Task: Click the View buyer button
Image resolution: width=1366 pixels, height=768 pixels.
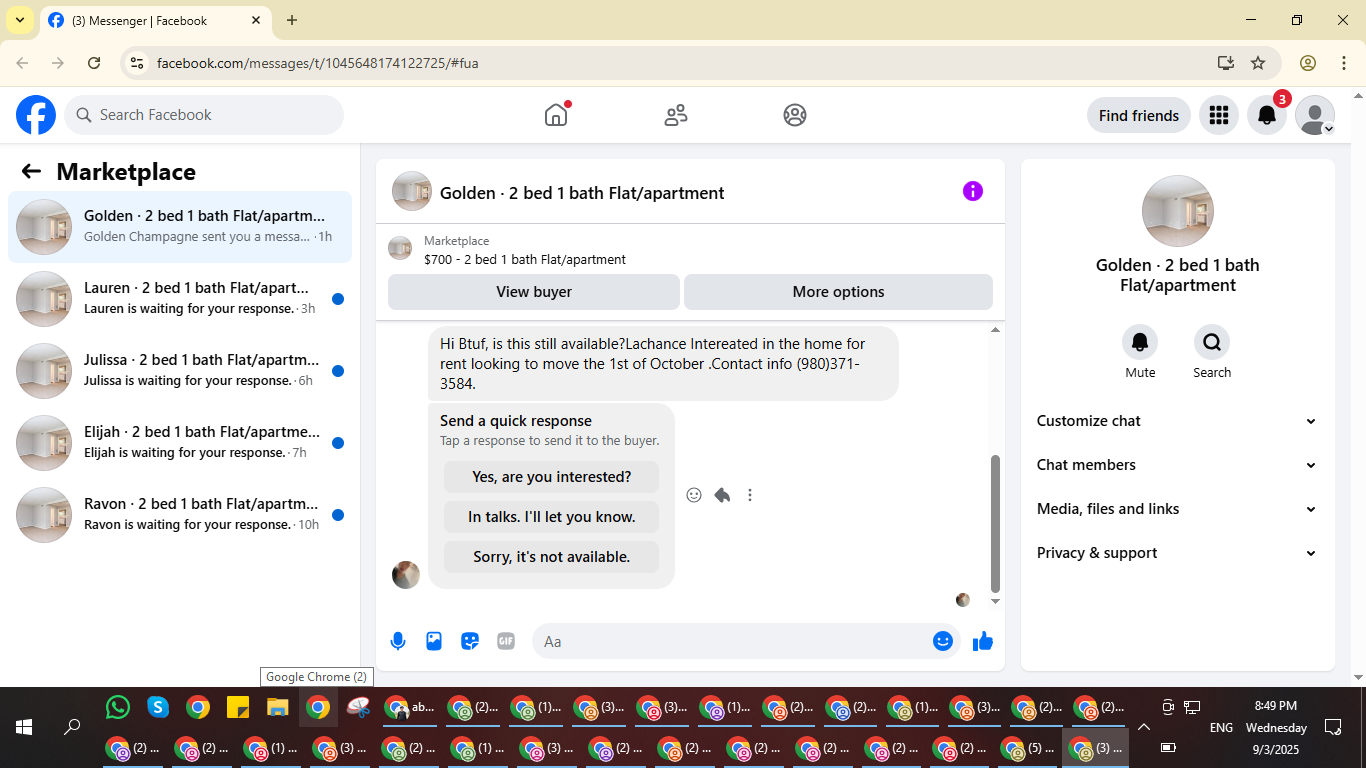Action: pyautogui.click(x=534, y=292)
